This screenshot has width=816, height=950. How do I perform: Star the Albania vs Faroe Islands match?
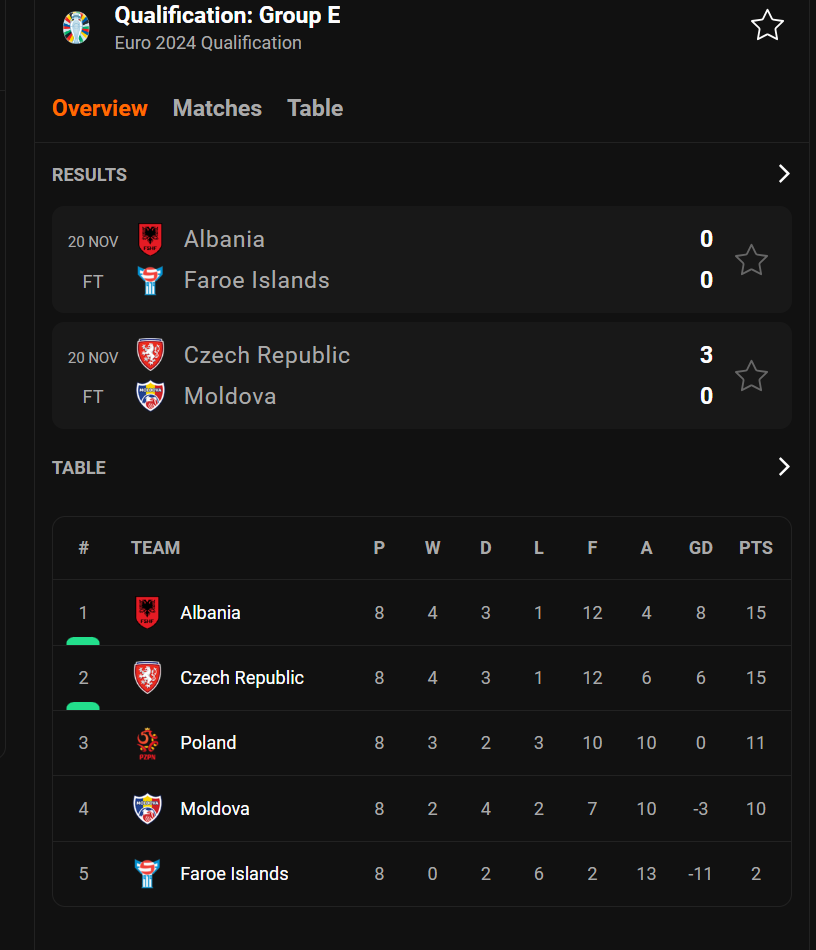(751, 260)
